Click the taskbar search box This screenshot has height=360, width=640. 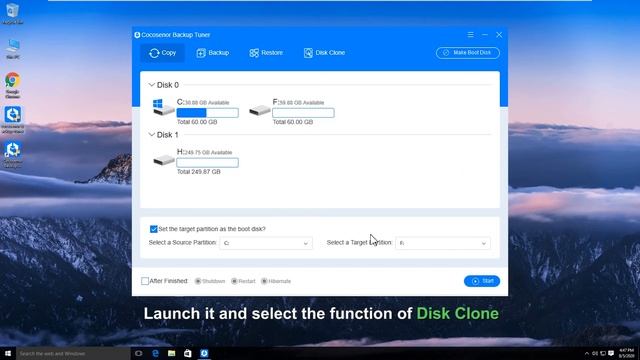(x=73, y=353)
